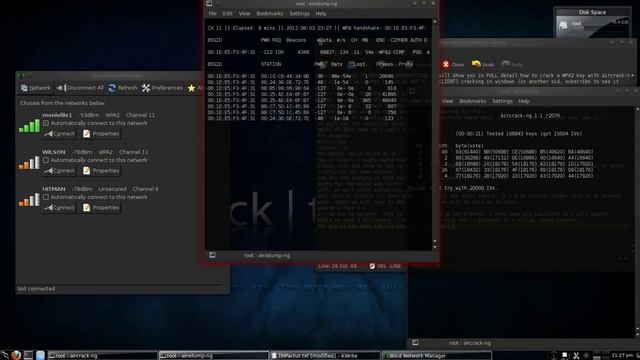Toggle auto-connect checkbox for WILSON
The image size is (640, 360).
point(46,160)
